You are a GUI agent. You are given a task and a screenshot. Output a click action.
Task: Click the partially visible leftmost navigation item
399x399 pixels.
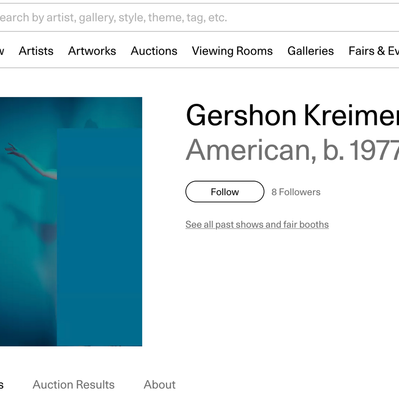[x=2, y=51]
